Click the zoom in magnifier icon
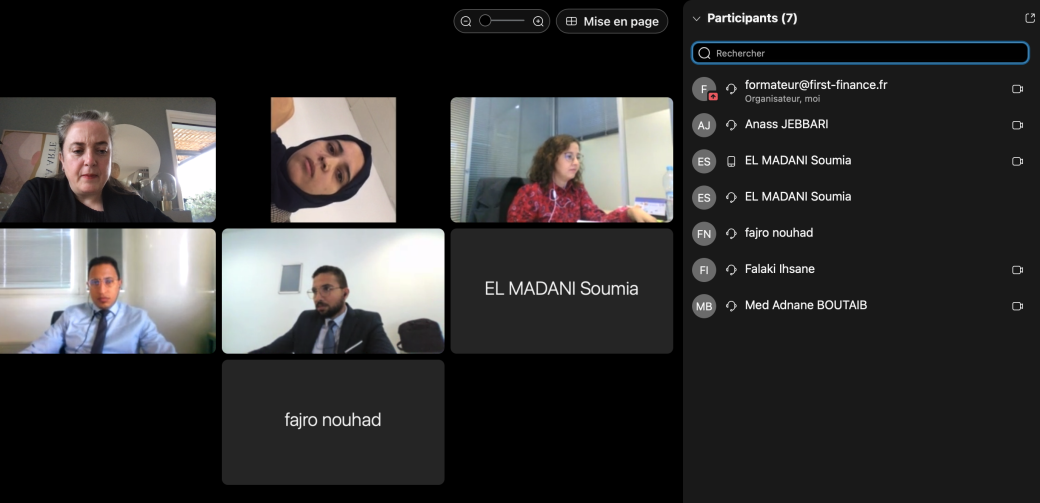Image resolution: width=1040 pixels, height=503 pixels. point(538,21)
